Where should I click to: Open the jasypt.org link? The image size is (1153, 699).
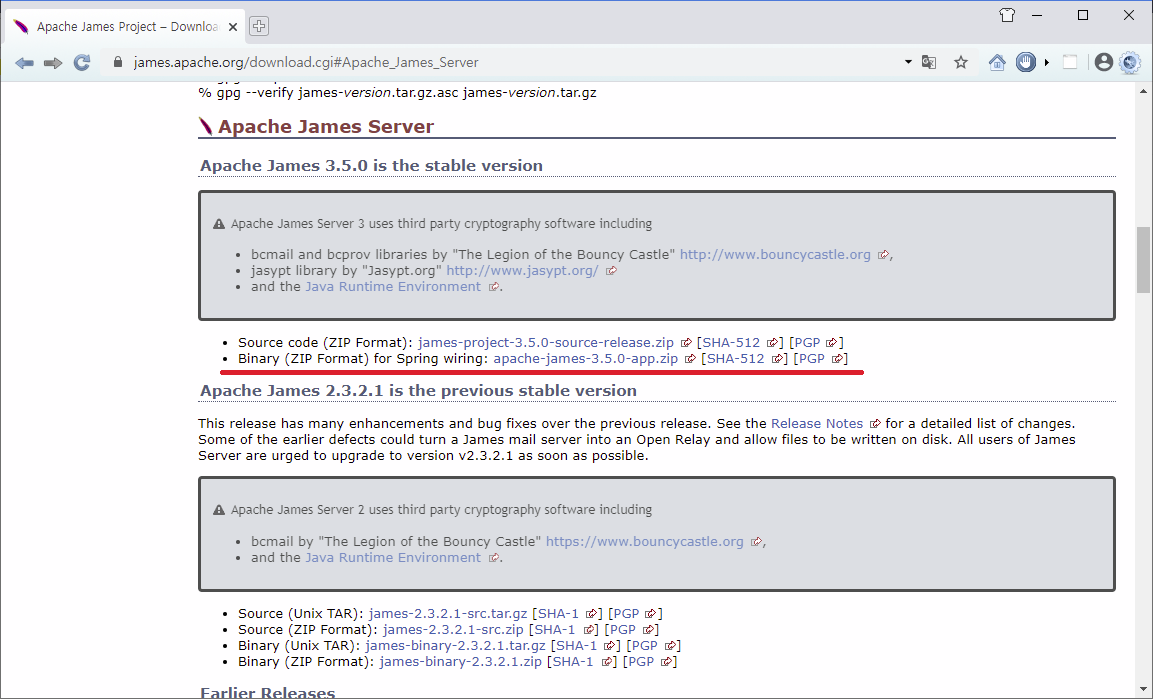coord(522,270)
